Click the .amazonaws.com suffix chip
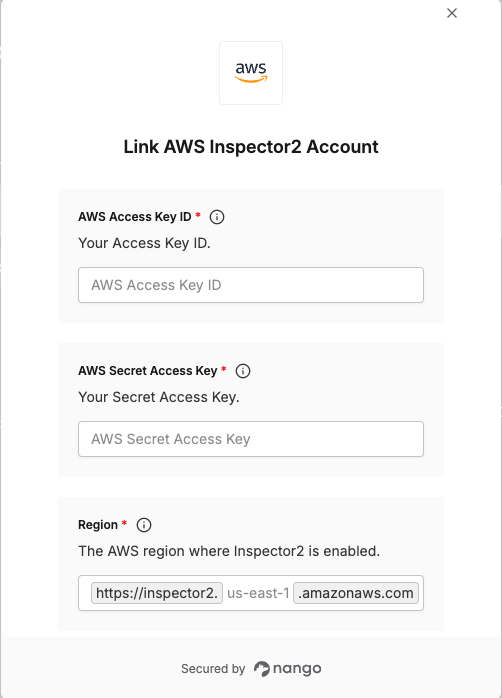This screenshot has height=698, width=502. 356,593
